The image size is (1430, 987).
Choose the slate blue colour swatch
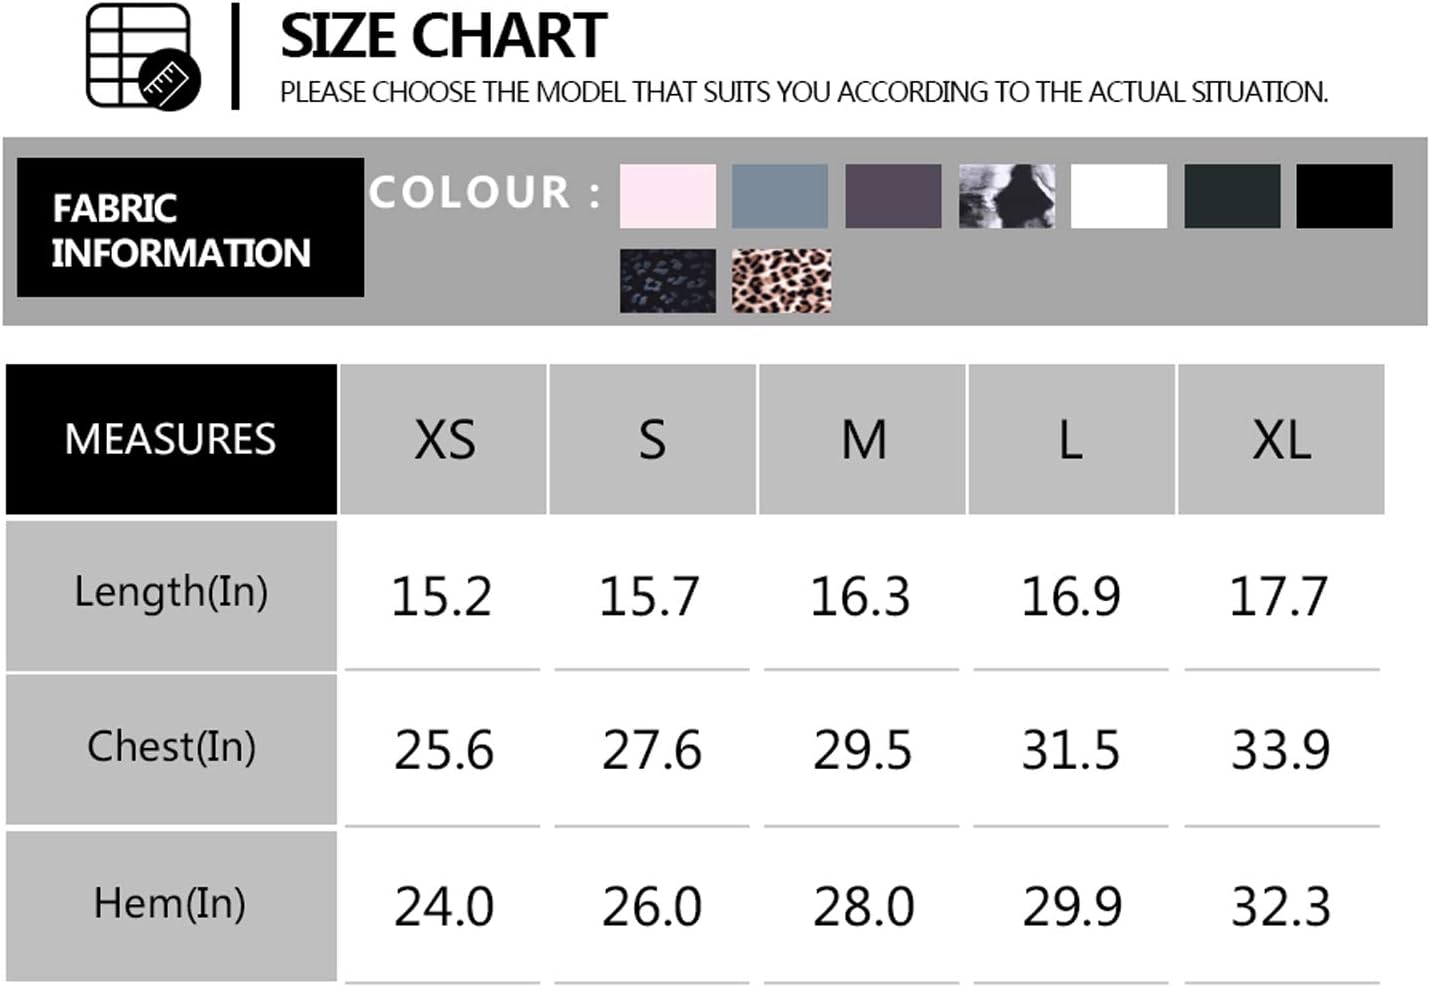point(780,196)
